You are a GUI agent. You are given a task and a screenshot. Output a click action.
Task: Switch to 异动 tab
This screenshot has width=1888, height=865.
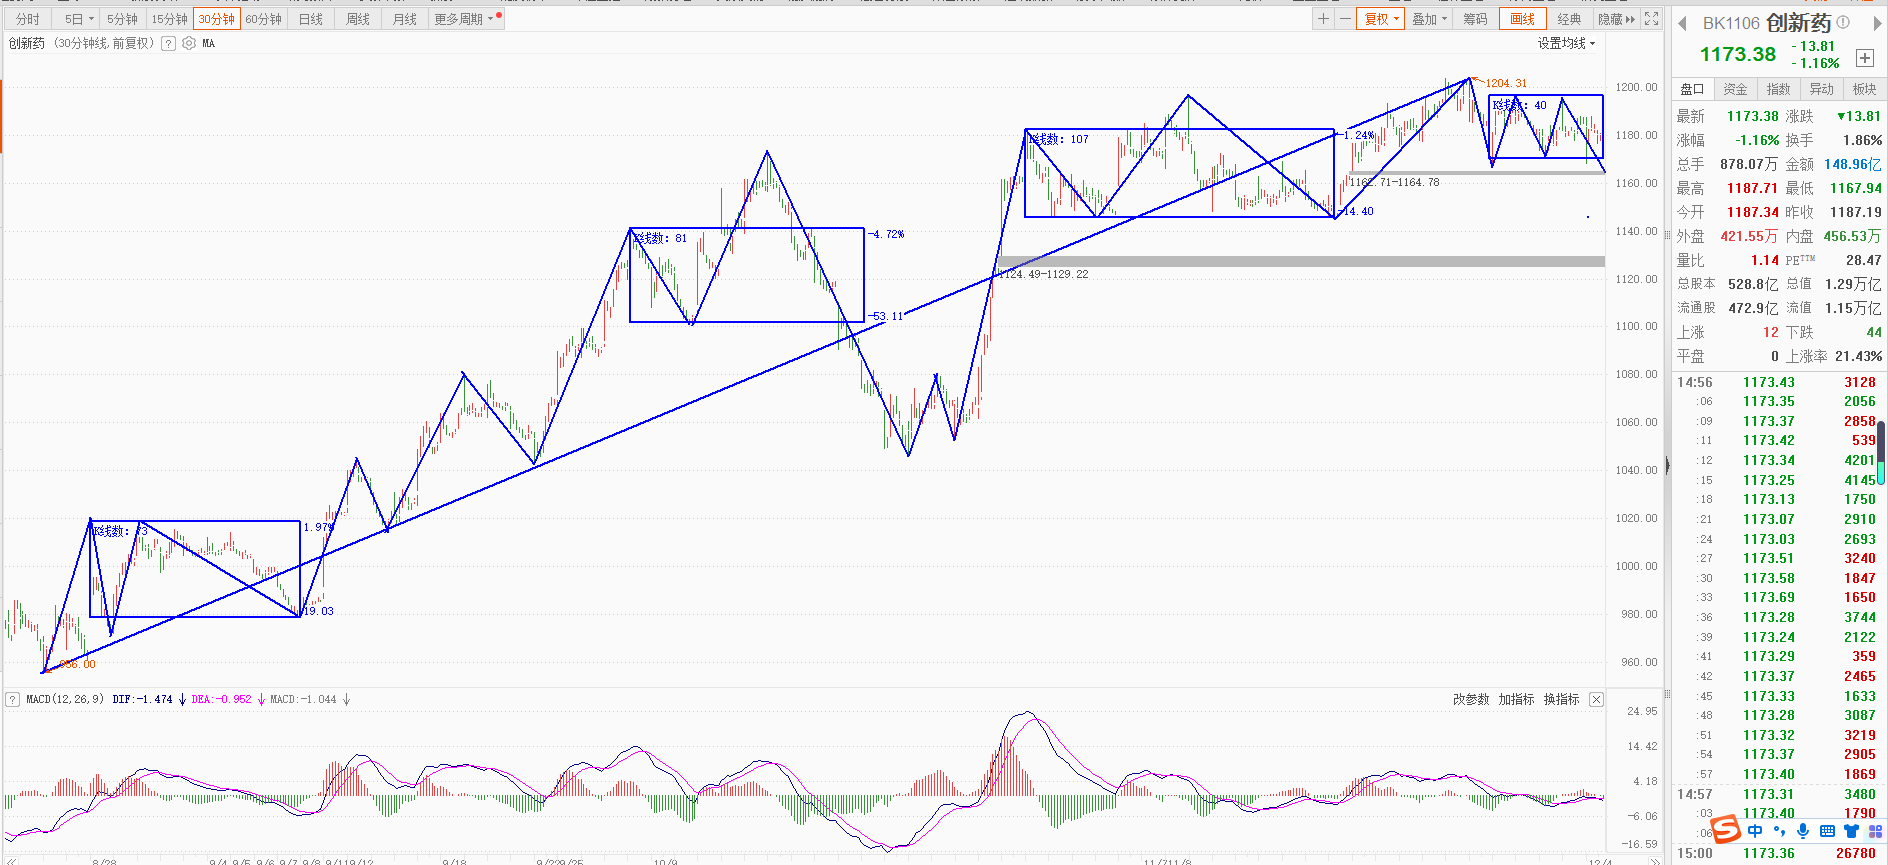pyautogui.click(x=1822, y=89)
